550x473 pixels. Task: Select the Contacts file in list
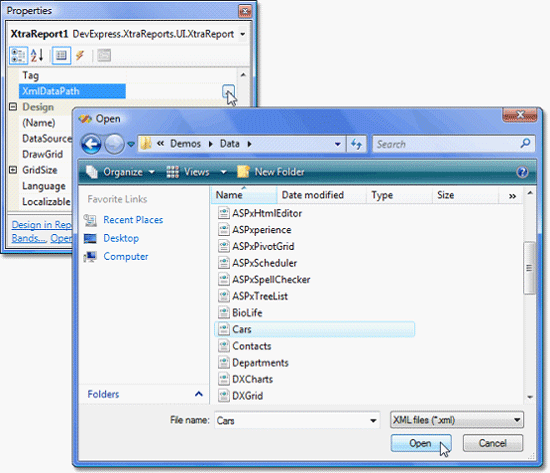[251, 346]
